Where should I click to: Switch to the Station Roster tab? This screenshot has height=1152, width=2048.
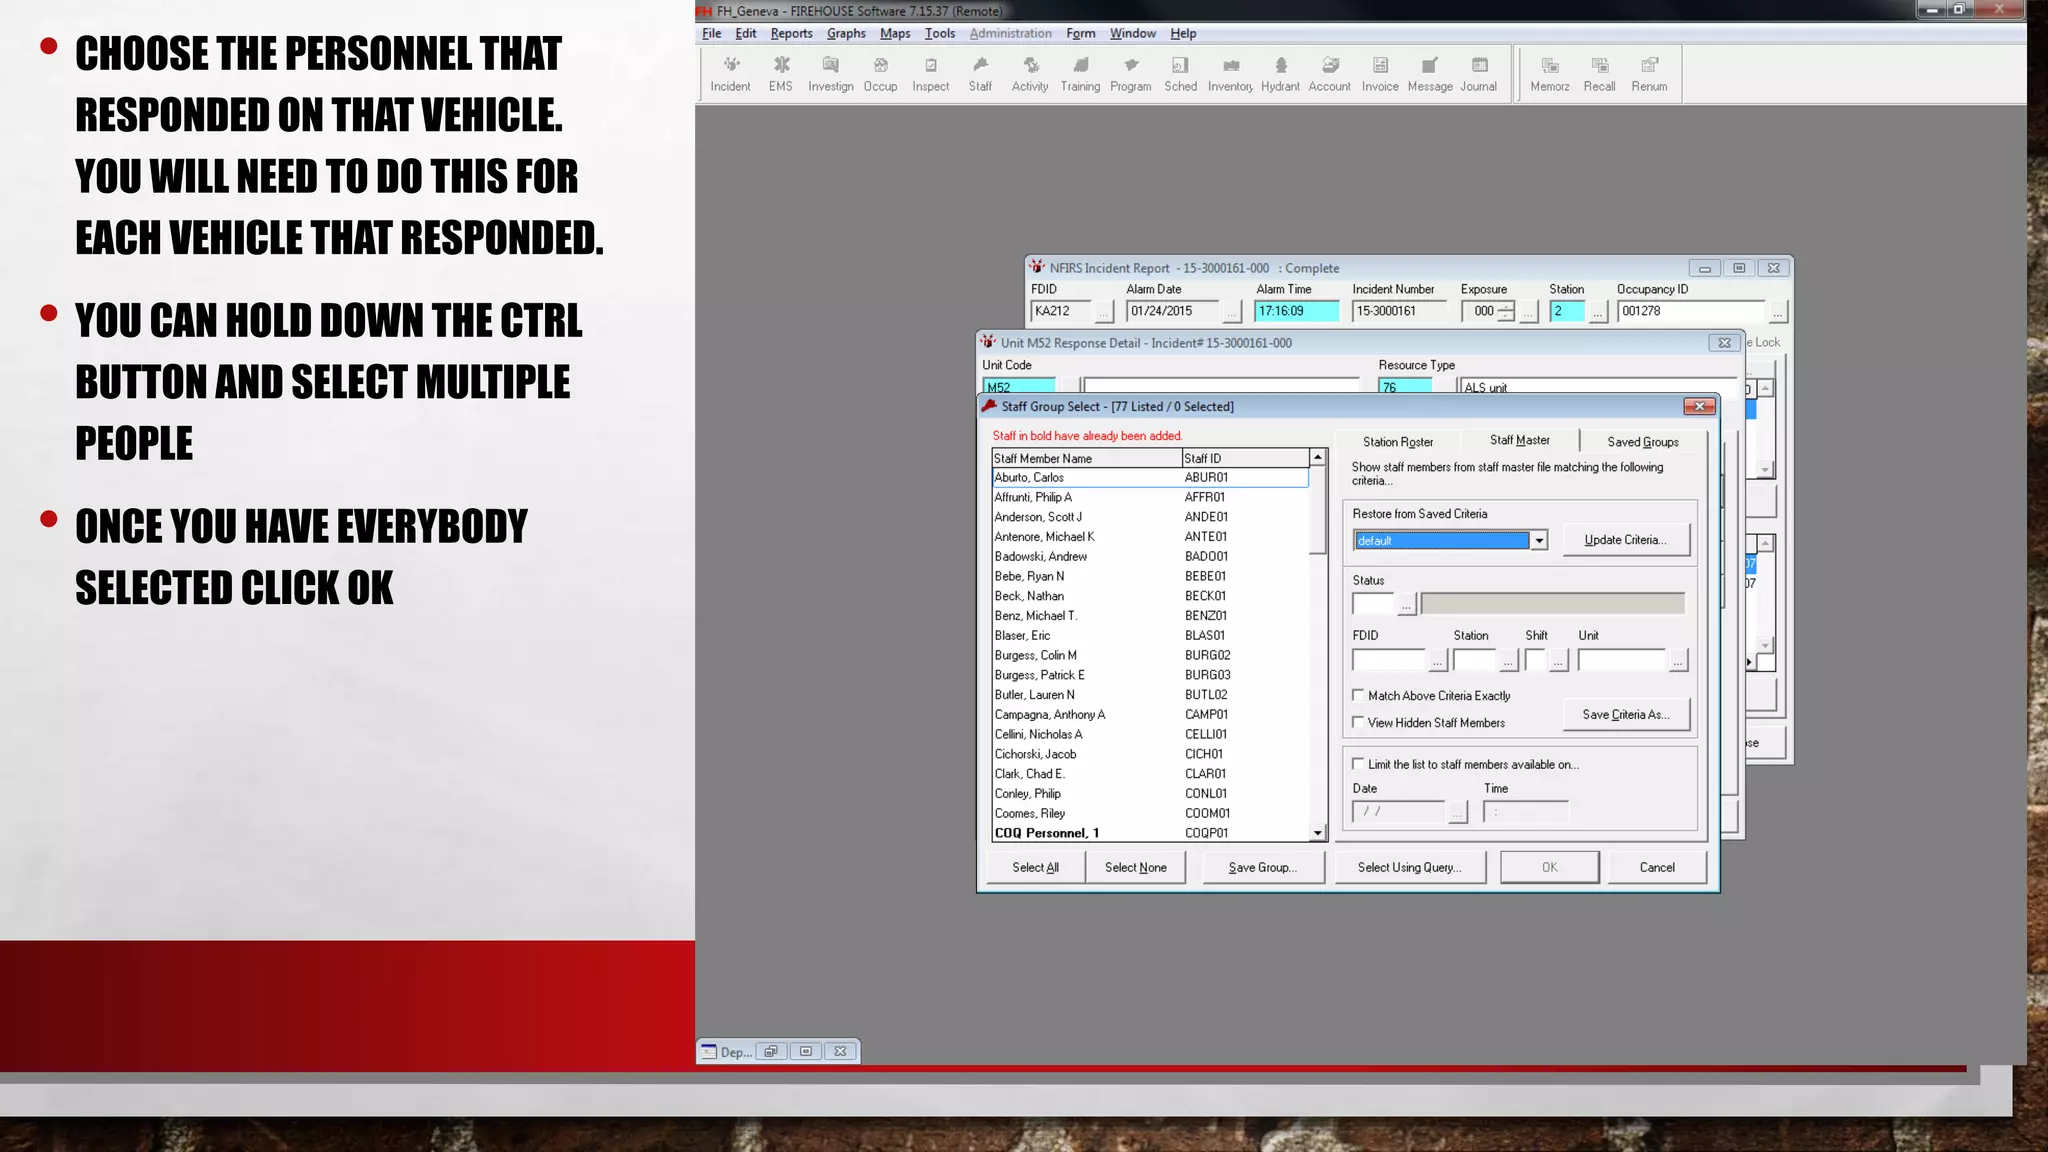pos(1397,442)
